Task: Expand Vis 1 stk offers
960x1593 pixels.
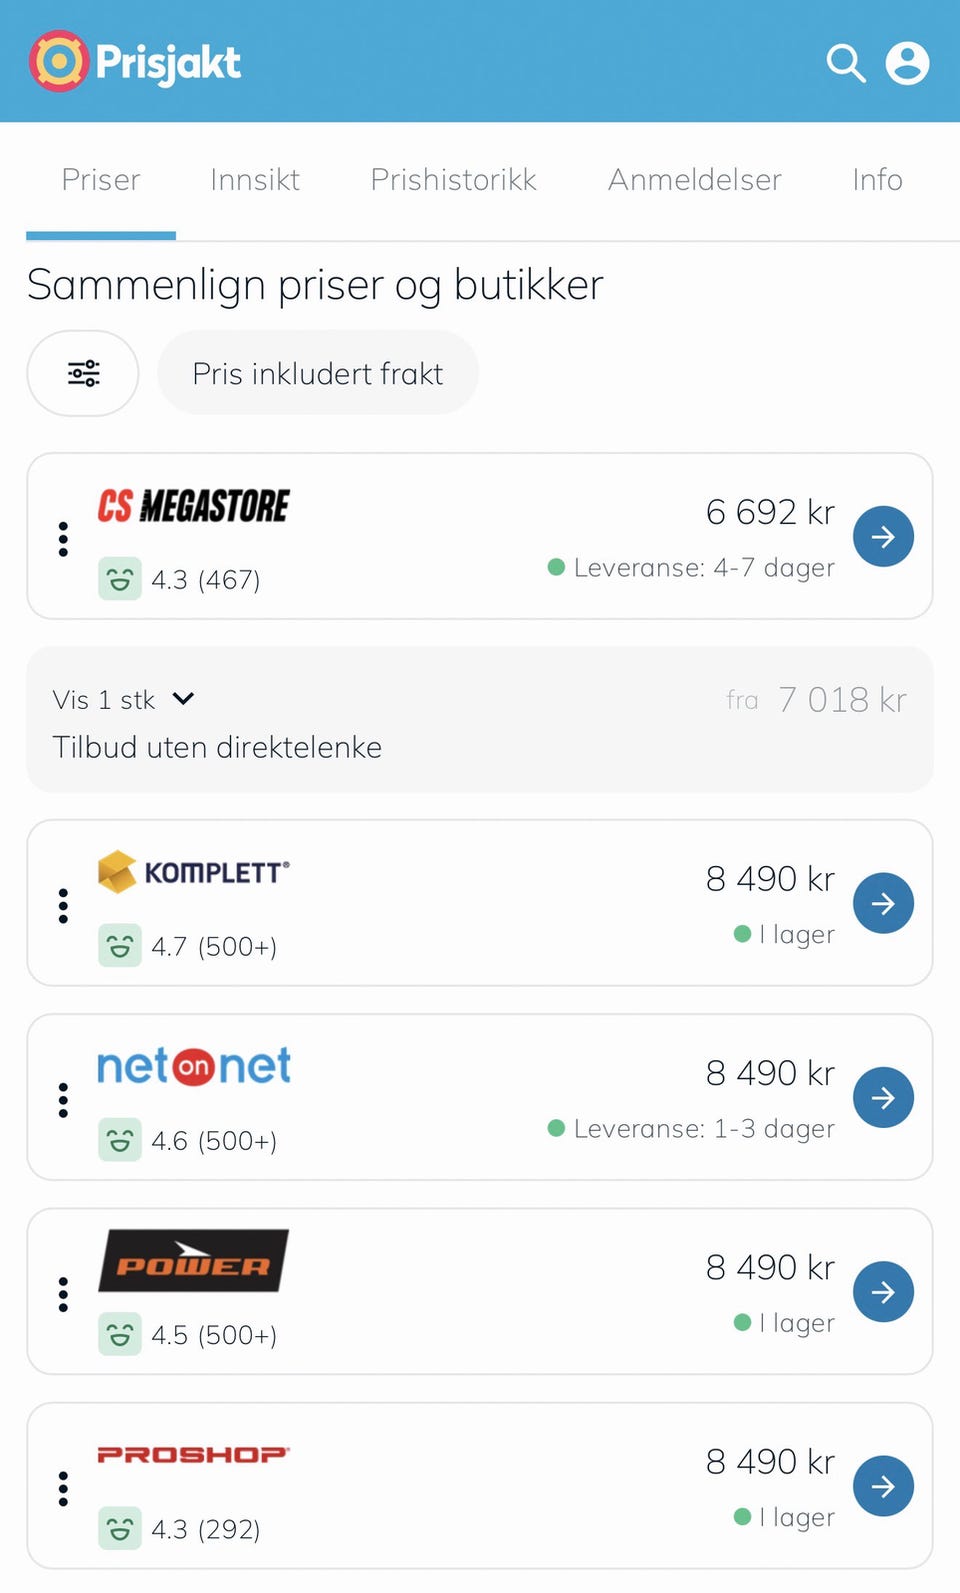Action: pyautogui.click(x=124, y=699)
